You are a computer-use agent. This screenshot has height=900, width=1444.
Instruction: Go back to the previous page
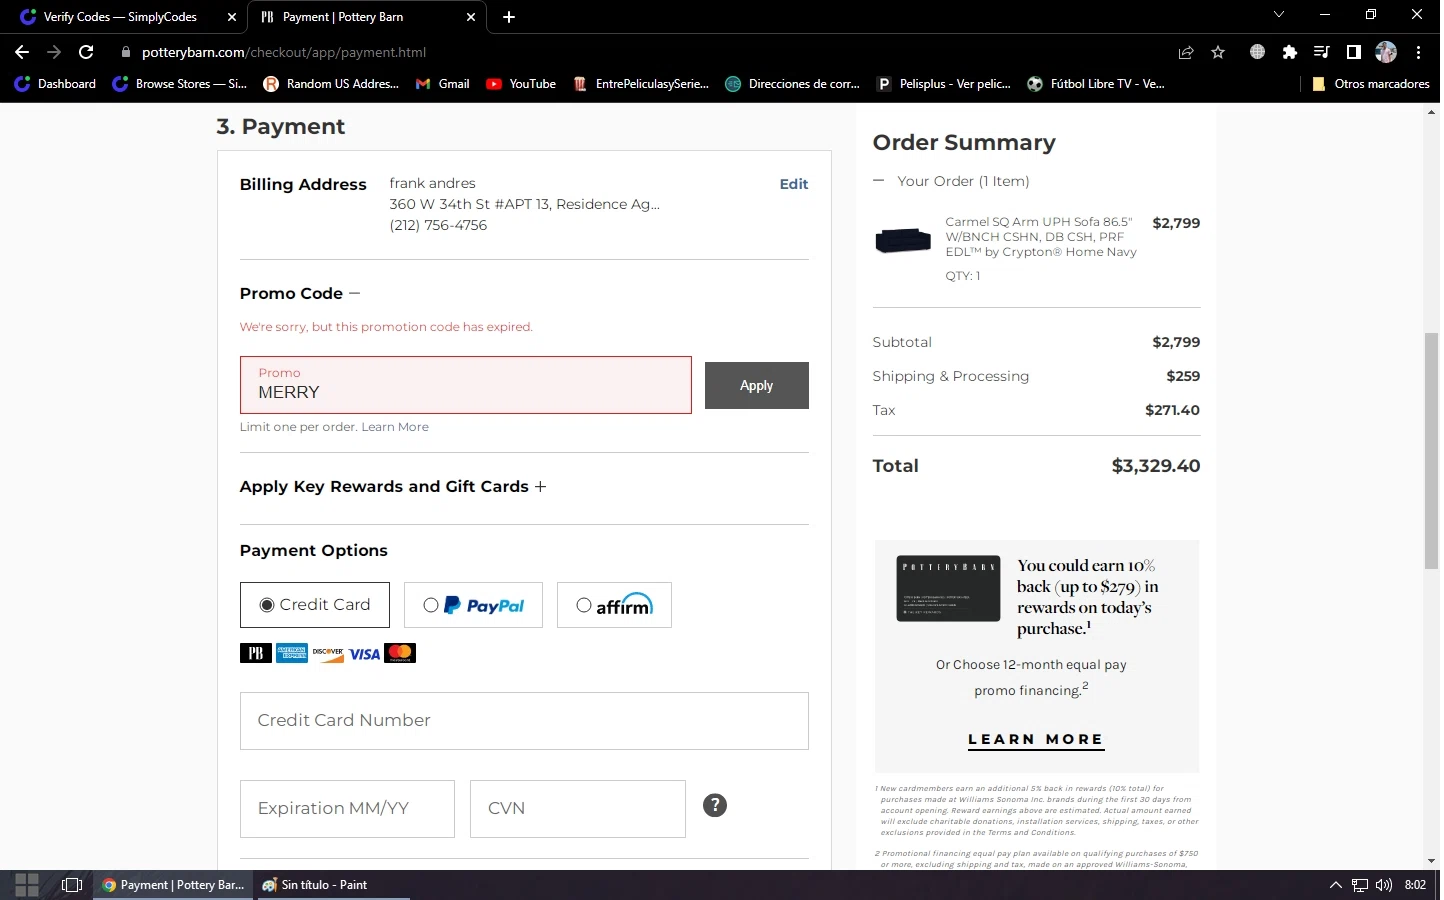click(22, 52)
